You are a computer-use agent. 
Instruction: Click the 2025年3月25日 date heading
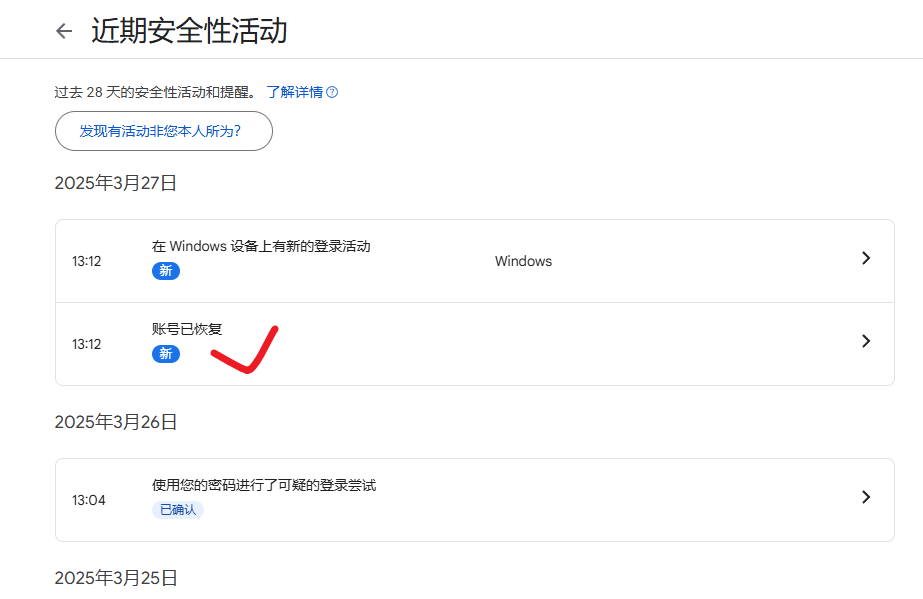(116, 578)
